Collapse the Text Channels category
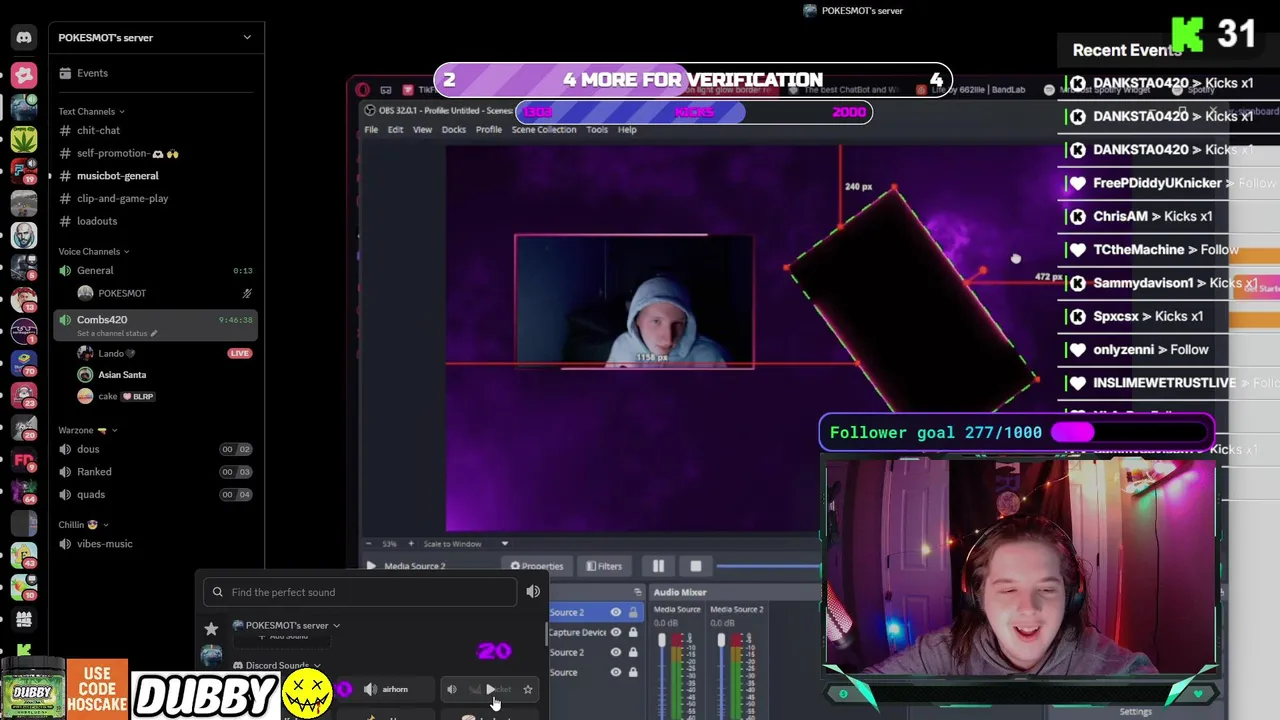 coord(91,112)
